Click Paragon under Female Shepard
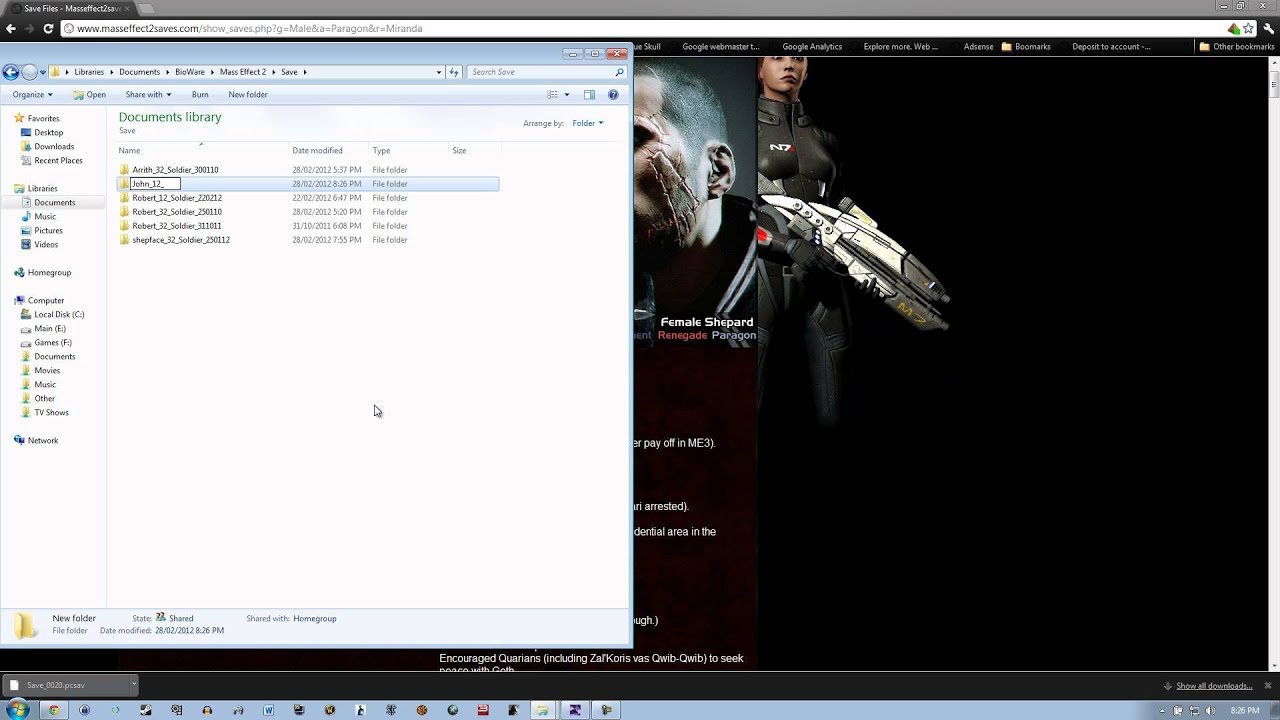 tap(734, 336)
